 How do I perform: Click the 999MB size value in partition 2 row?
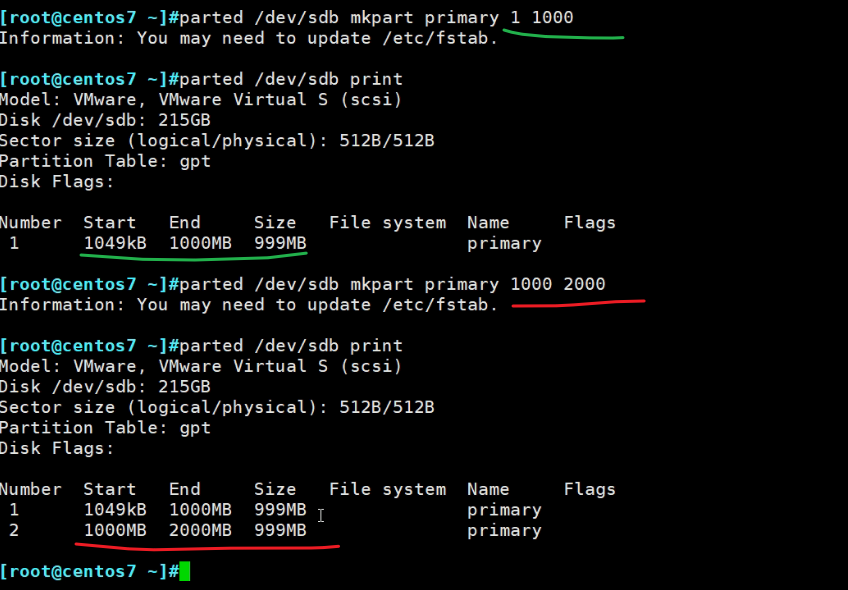point(280,530)
